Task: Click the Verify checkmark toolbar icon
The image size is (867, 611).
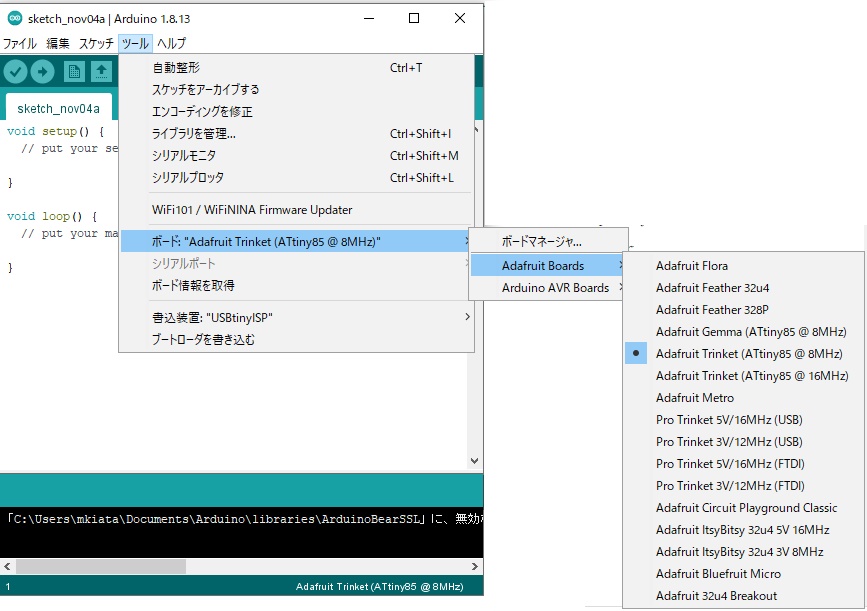Action: tap(15, 71)
